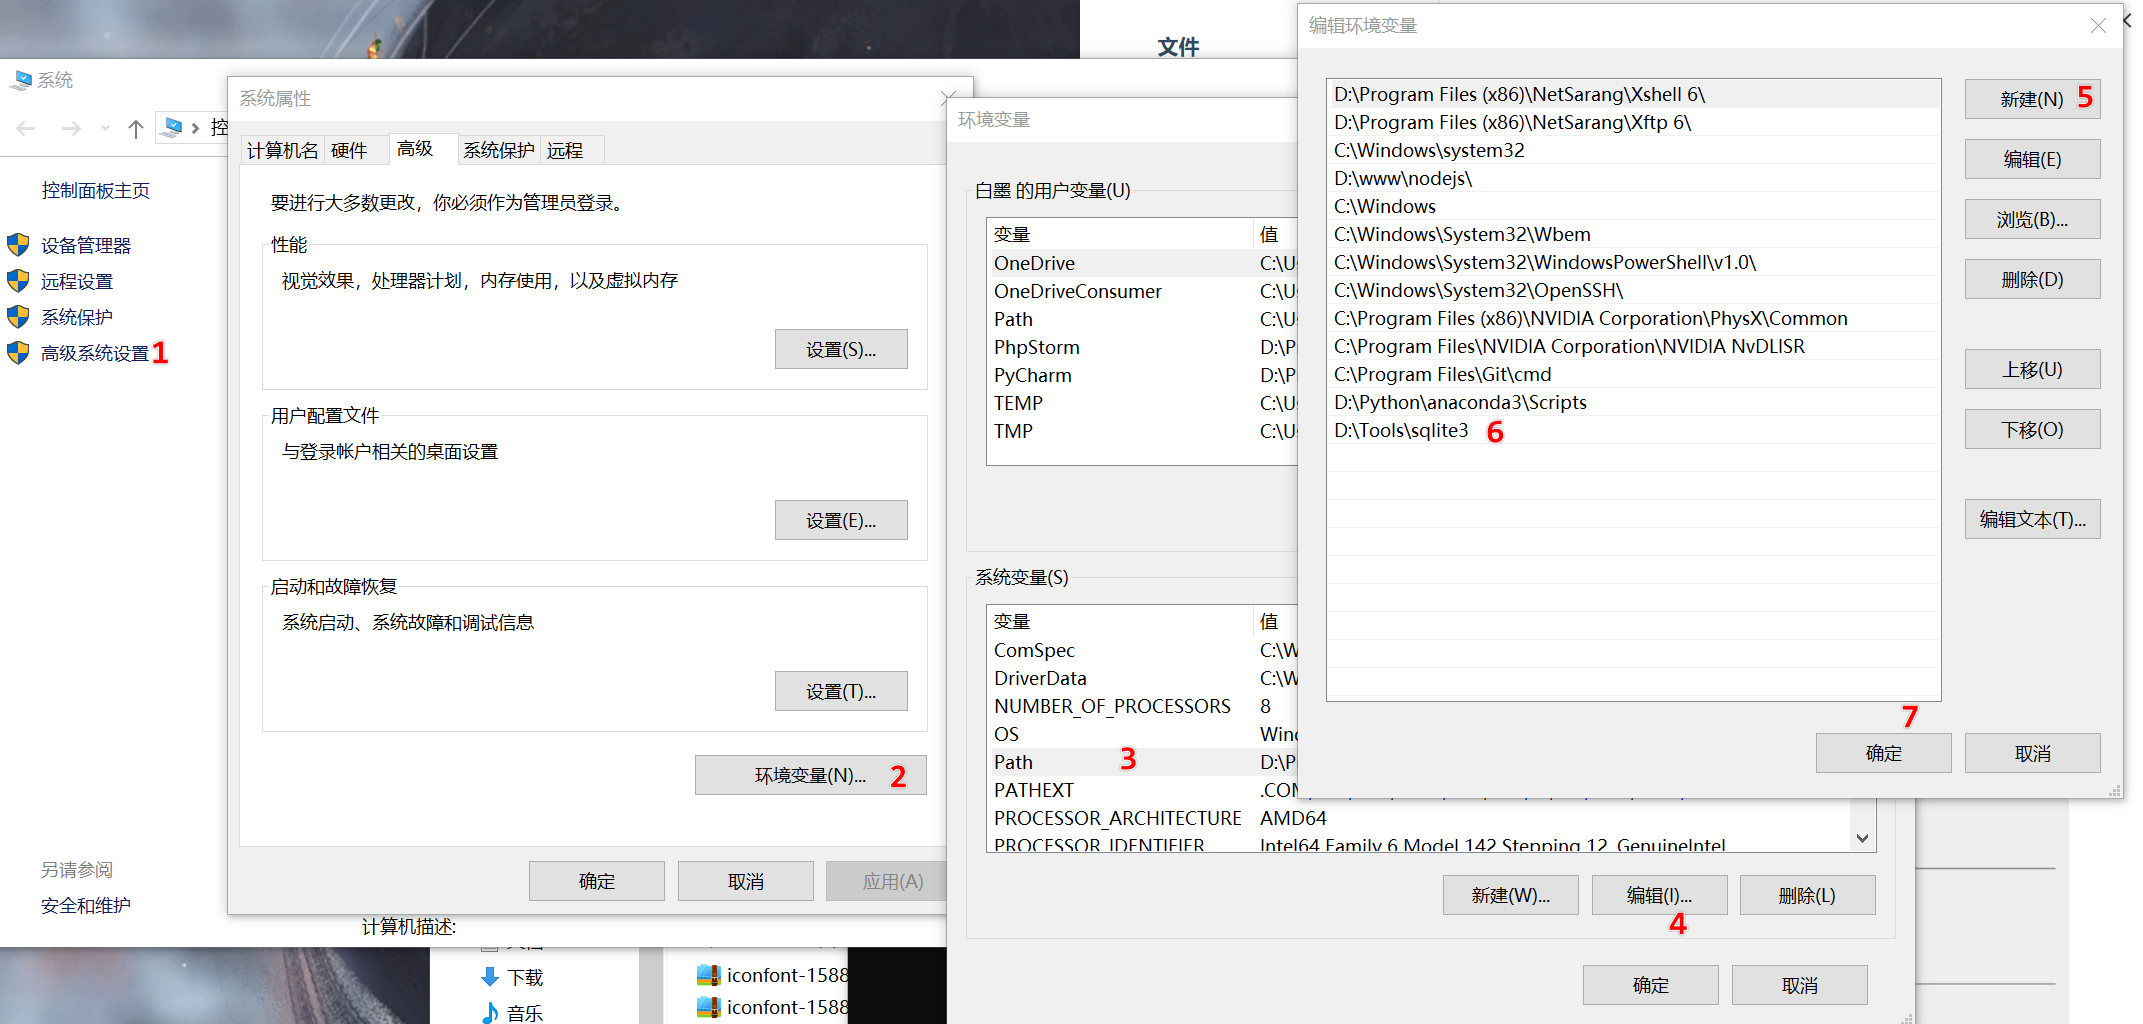Select the WindowsPowerShell\v1.0\ path entry

point(1634,262)
